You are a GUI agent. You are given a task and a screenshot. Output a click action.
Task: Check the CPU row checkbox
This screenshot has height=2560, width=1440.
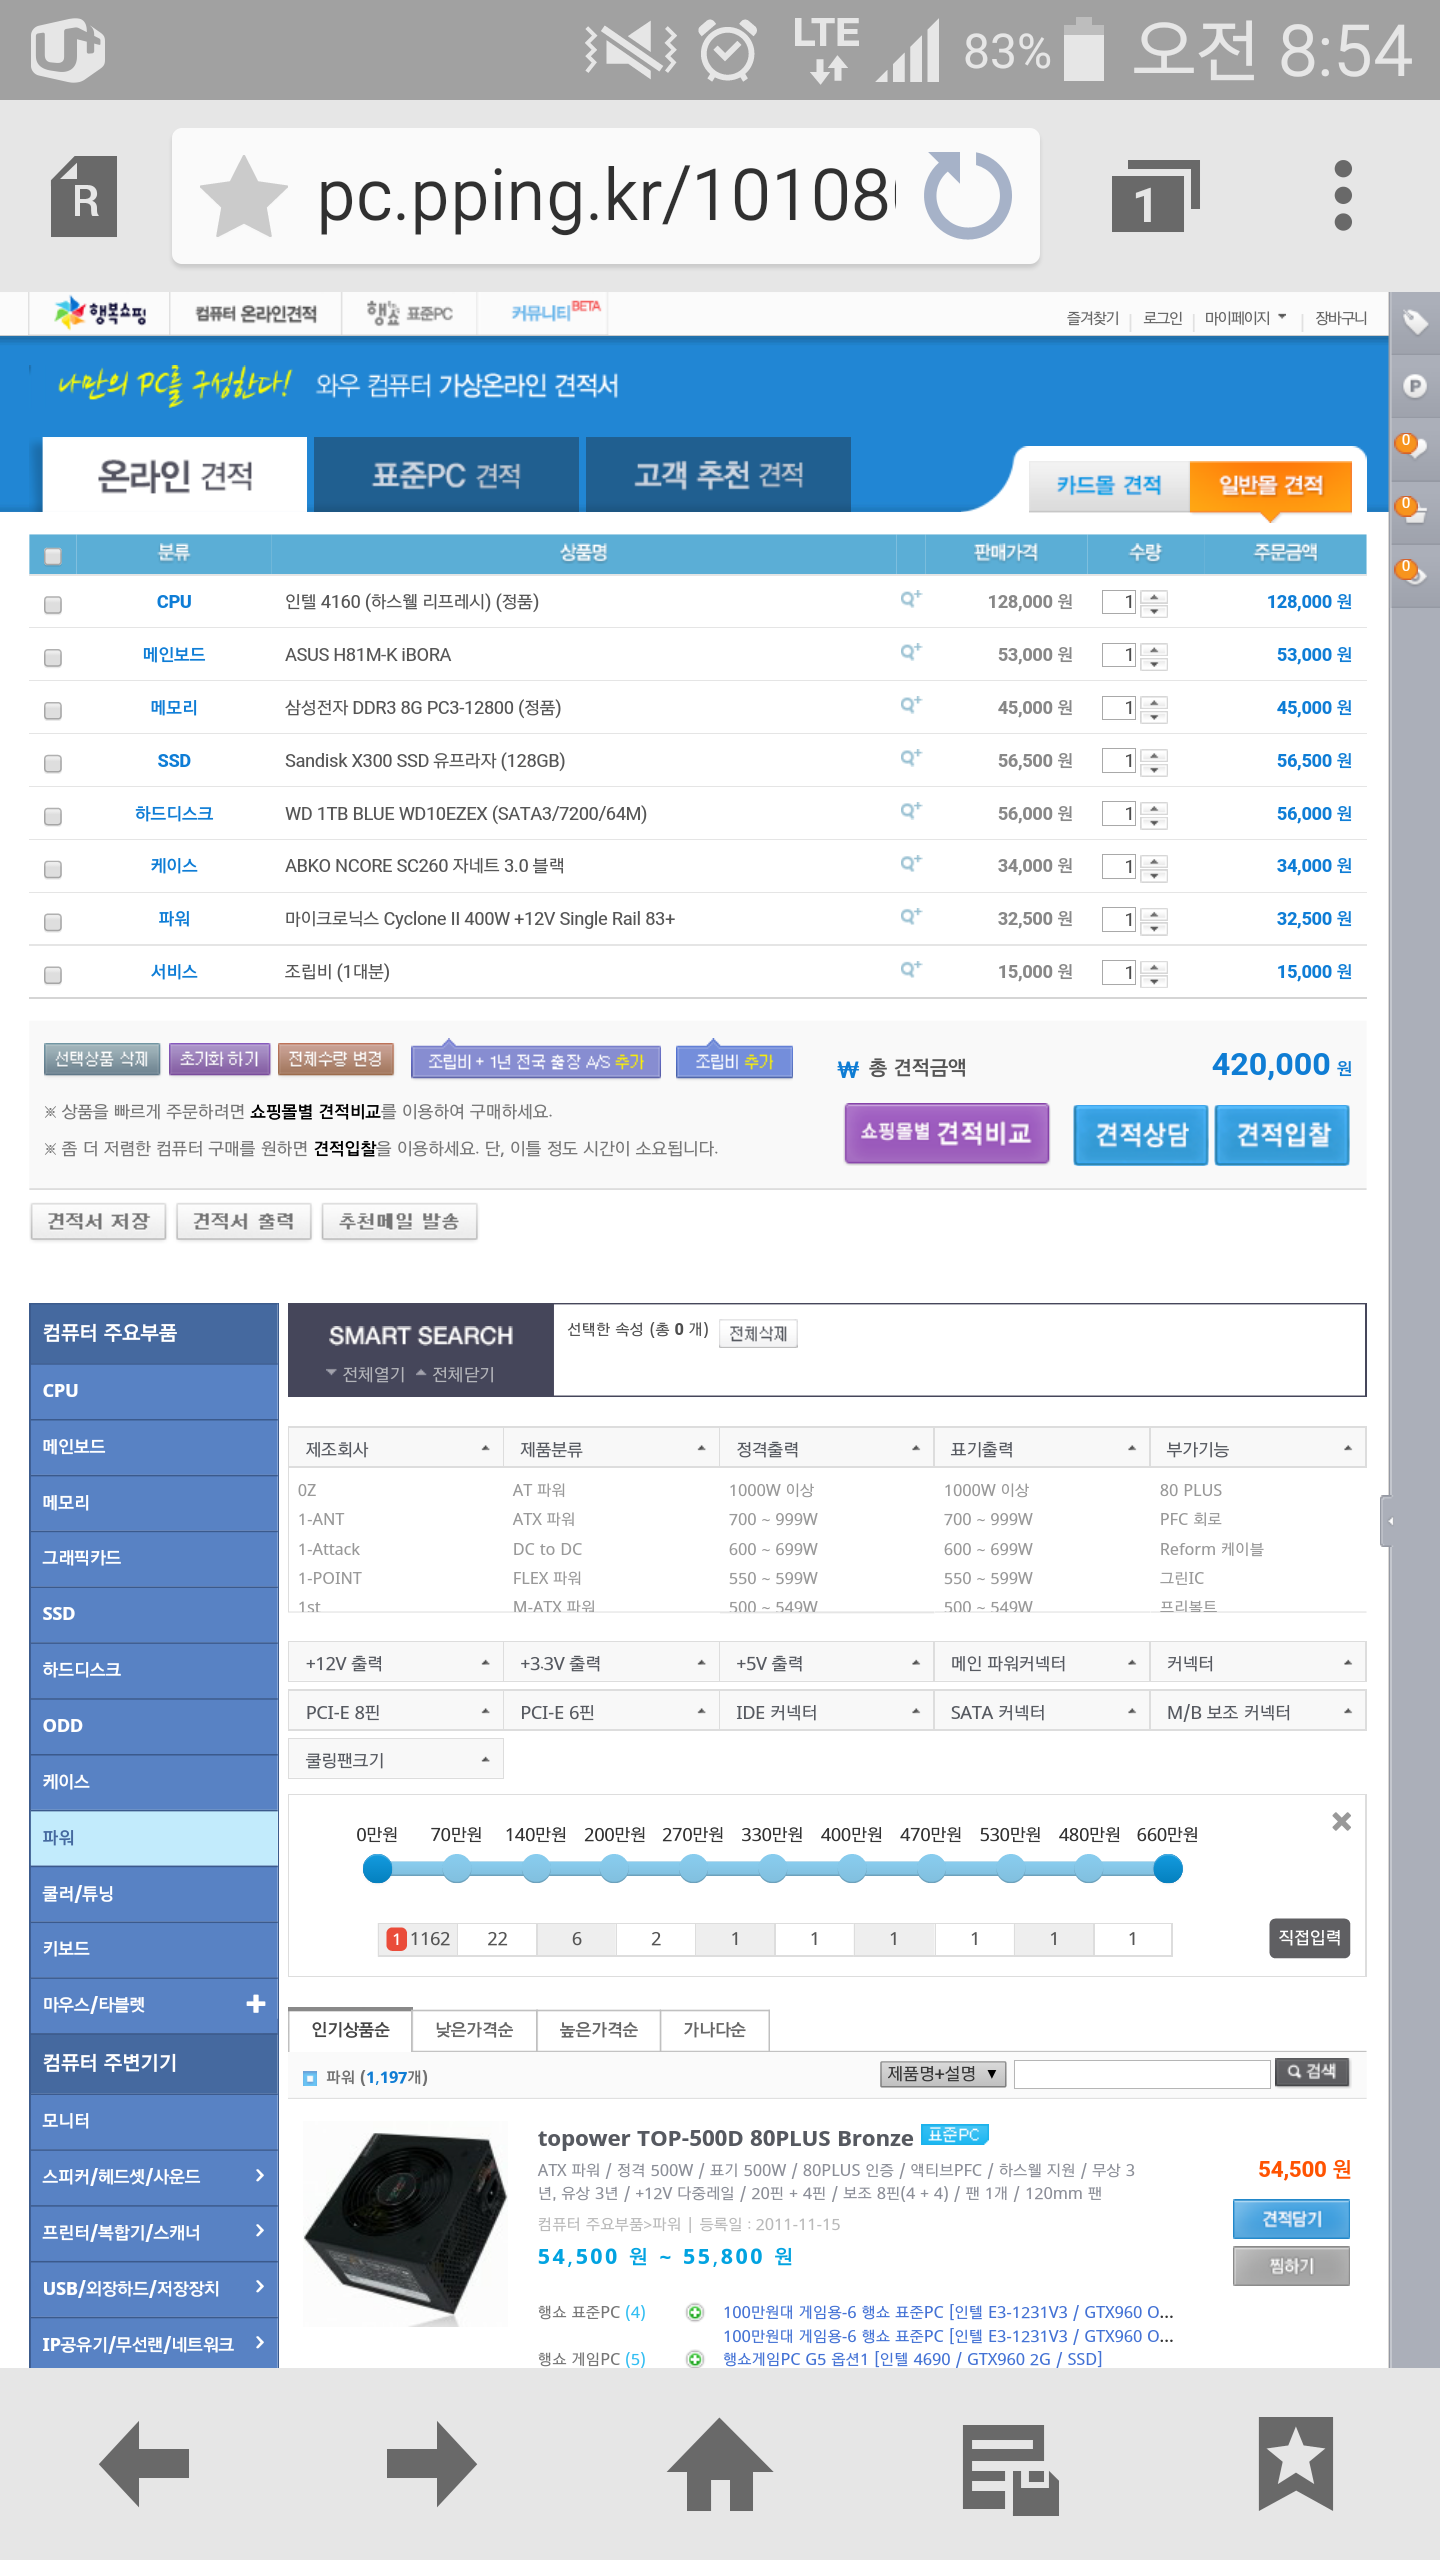click(x=53, y=604)
